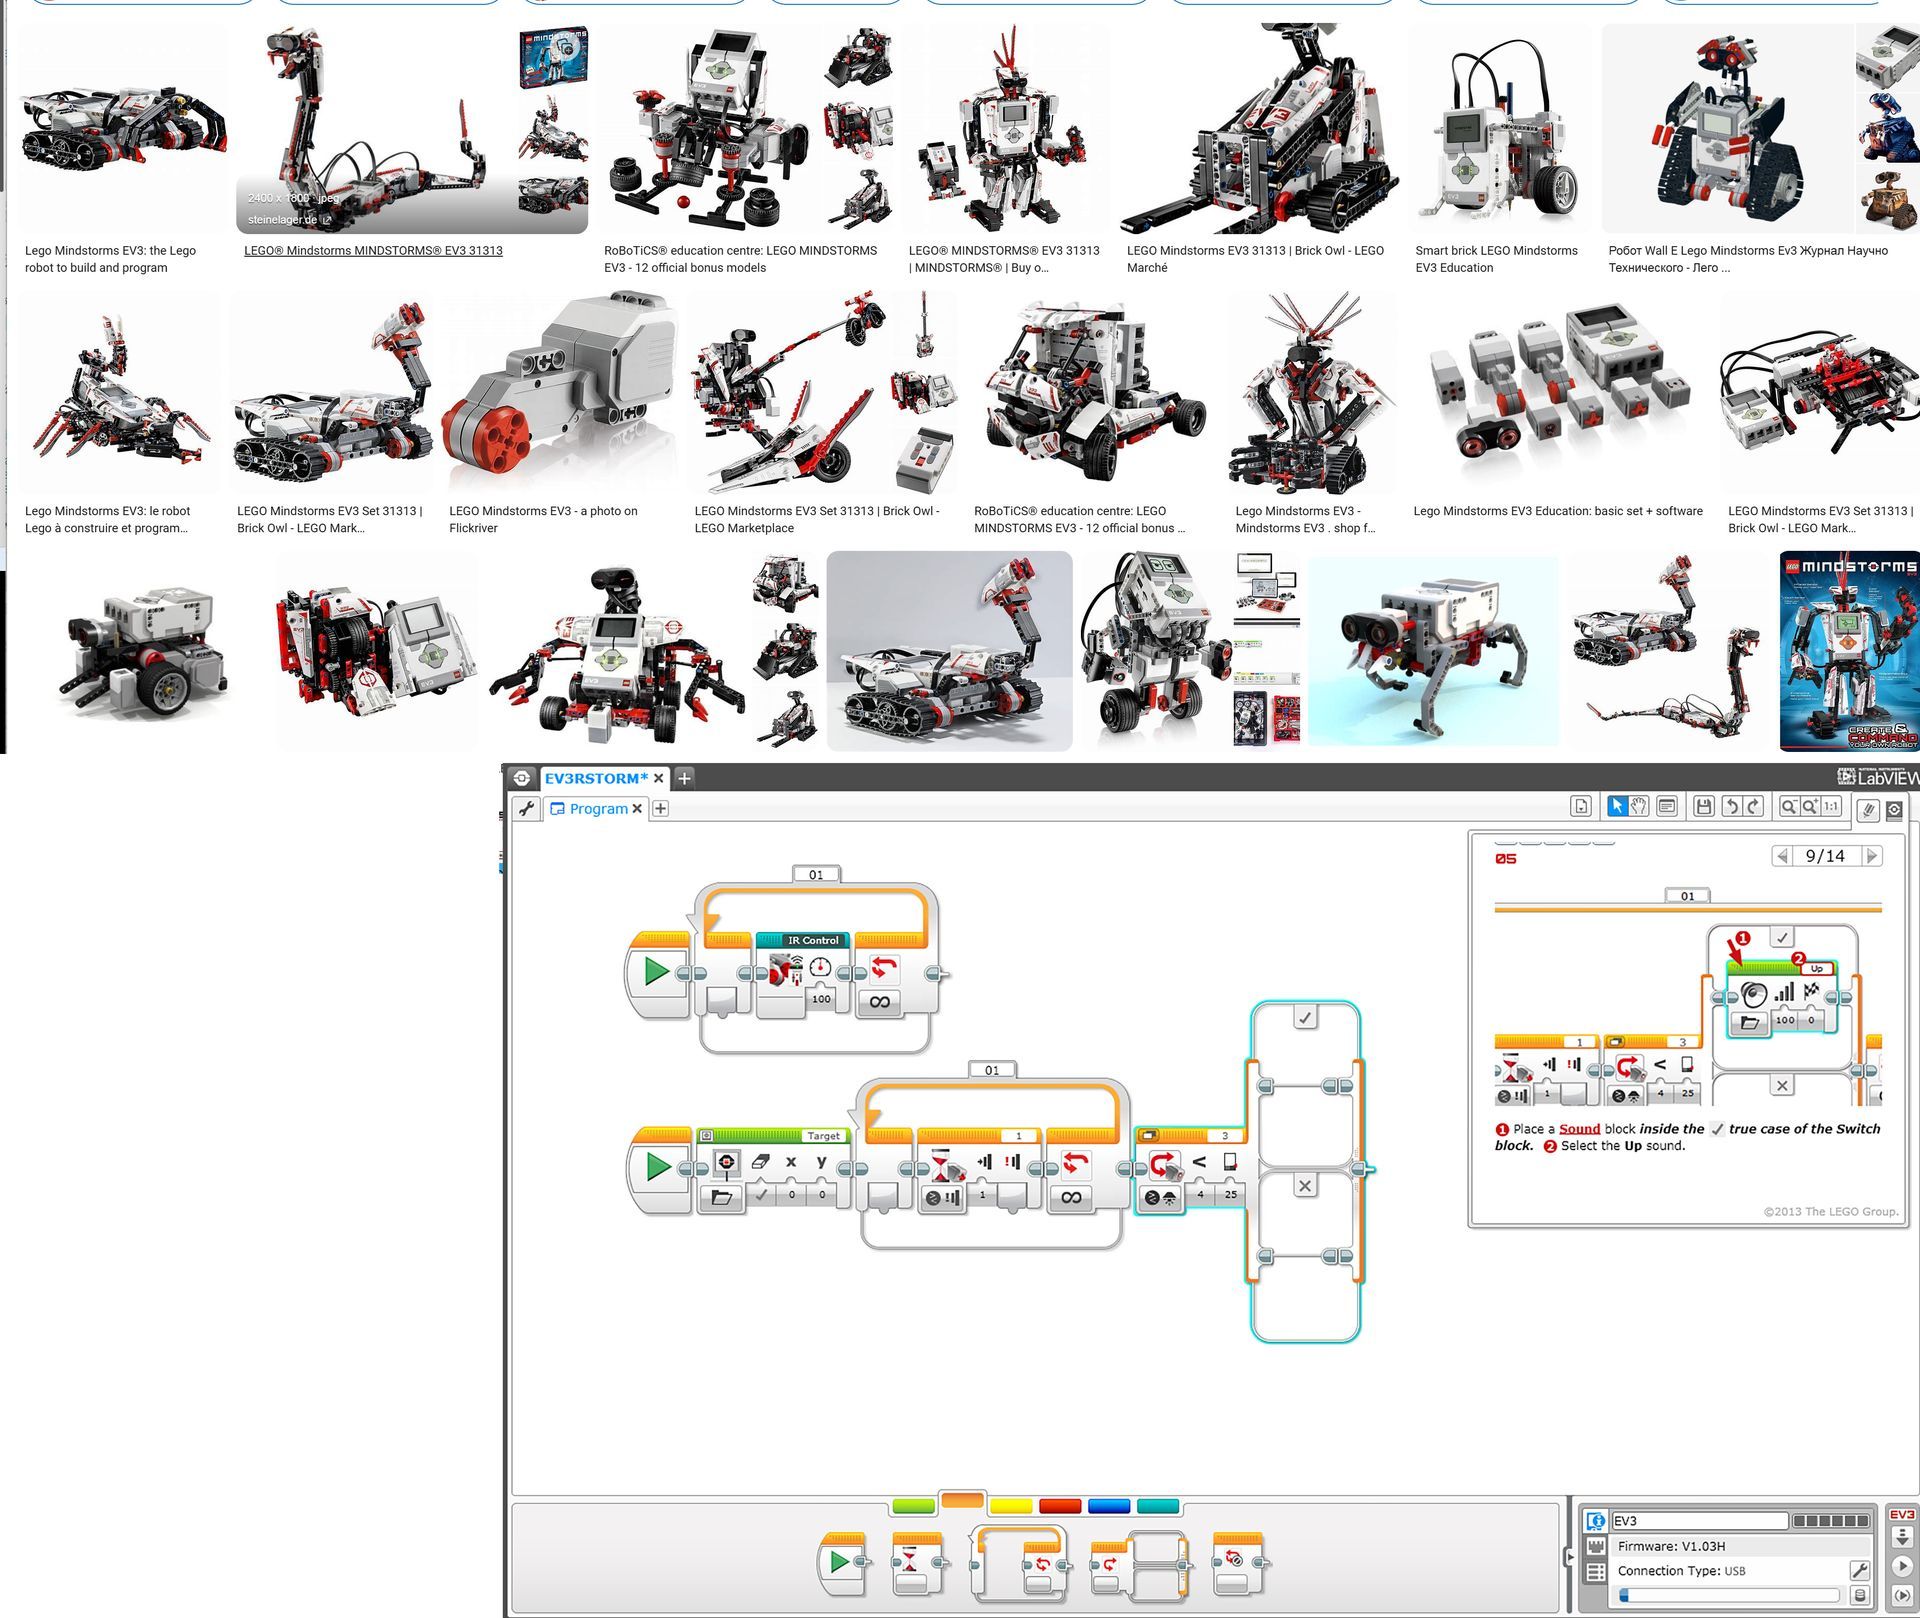Switch to the Program tab
Screen dimensions: 1920x1618
point(597,808)
